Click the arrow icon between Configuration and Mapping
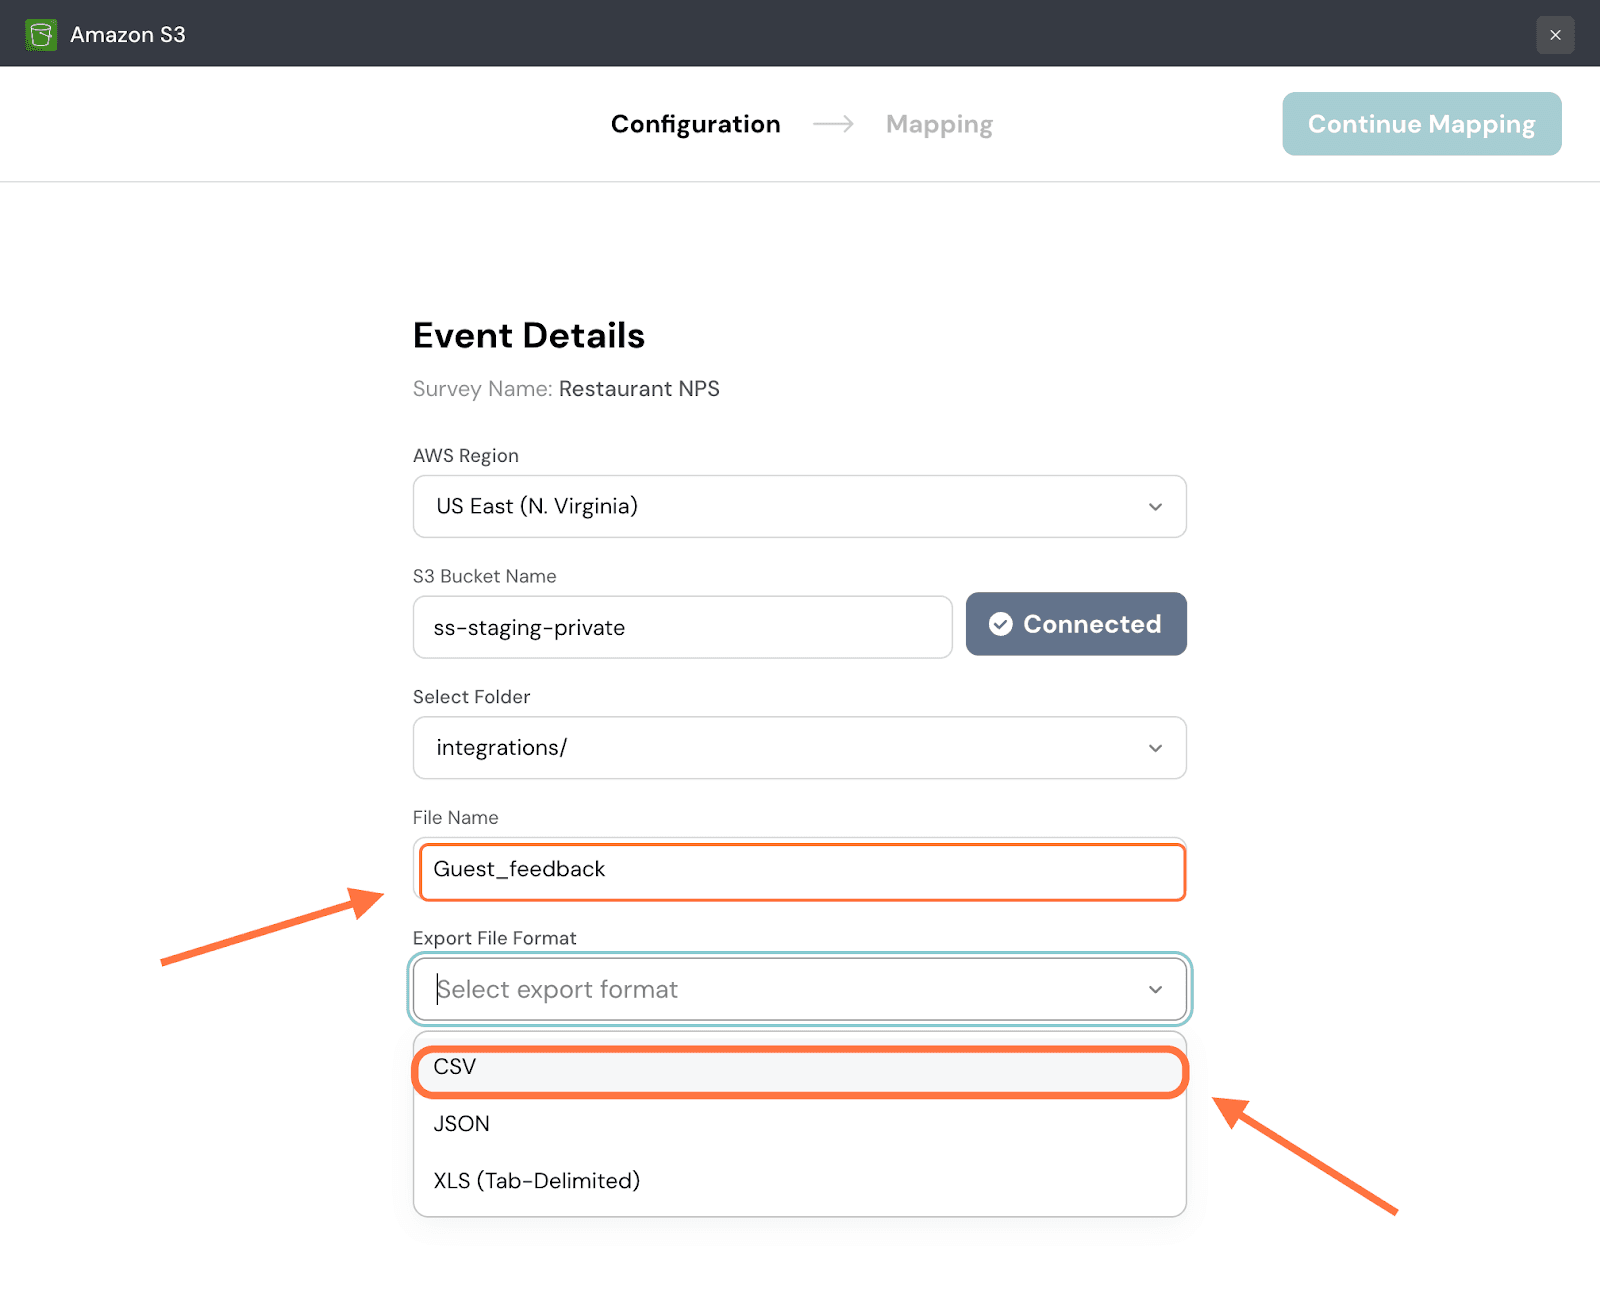 coord(833,124)
